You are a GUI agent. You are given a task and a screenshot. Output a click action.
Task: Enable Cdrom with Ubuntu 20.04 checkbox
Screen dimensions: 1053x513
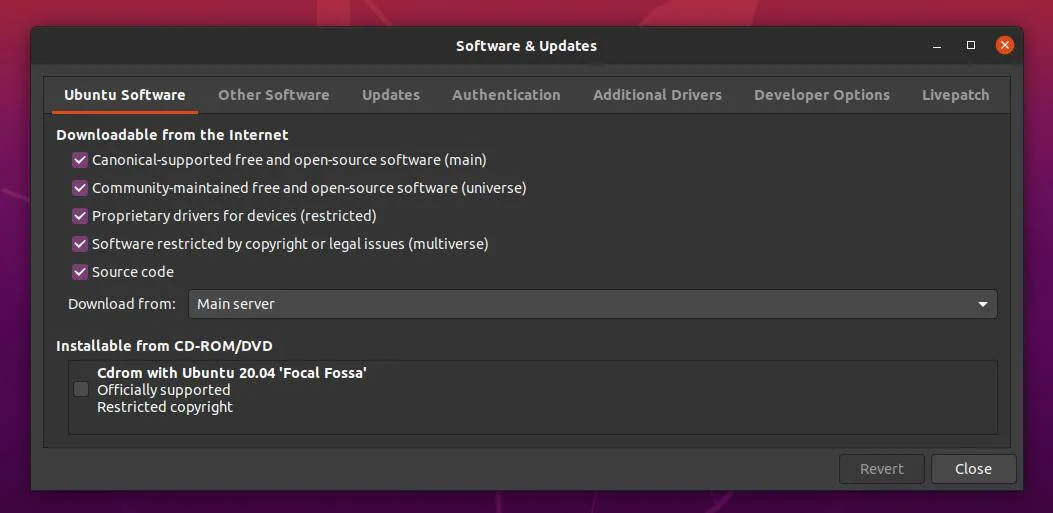coord(81,390)
